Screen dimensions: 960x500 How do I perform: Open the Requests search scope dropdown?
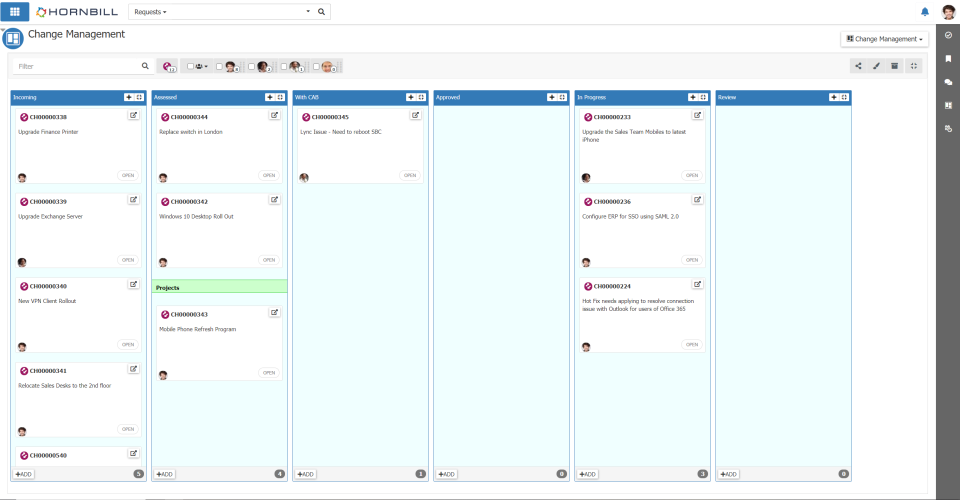150,12
